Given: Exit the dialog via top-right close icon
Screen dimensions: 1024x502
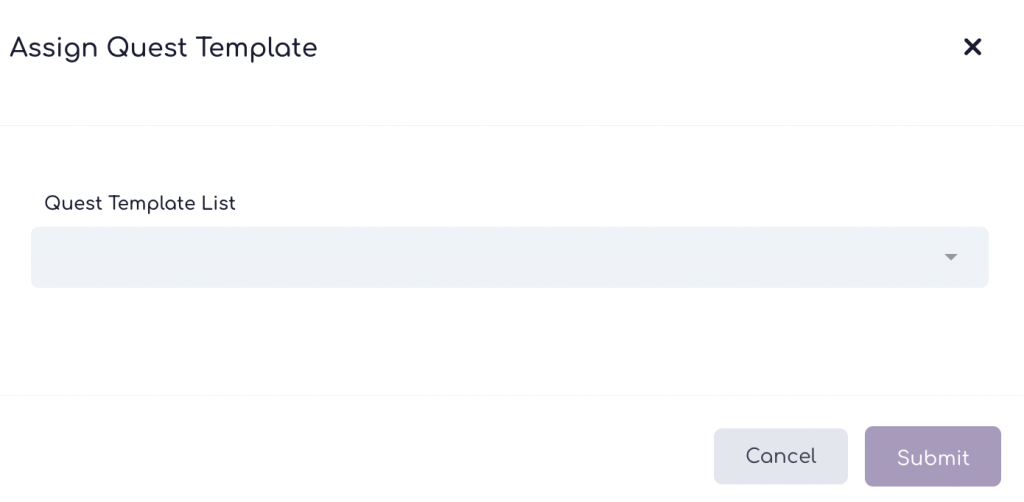Looking at the screenshot, I should click(x=972, y=47).
